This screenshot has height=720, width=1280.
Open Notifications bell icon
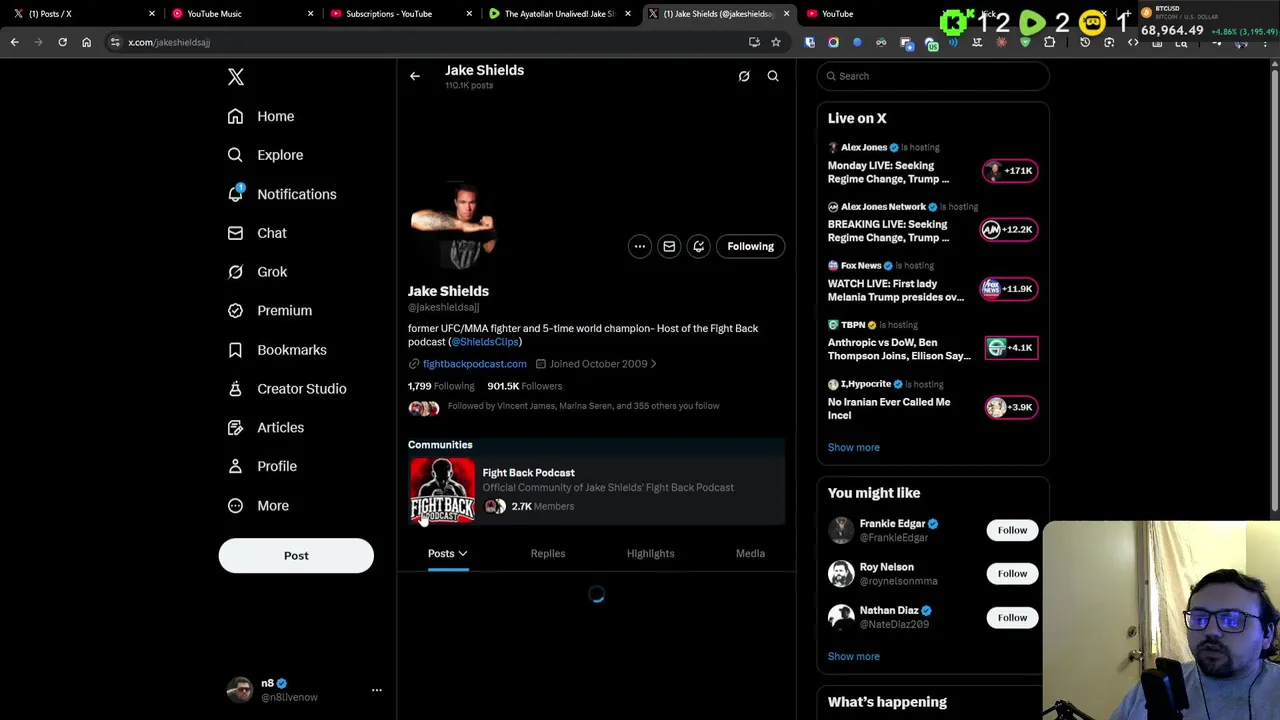(235, 194)
